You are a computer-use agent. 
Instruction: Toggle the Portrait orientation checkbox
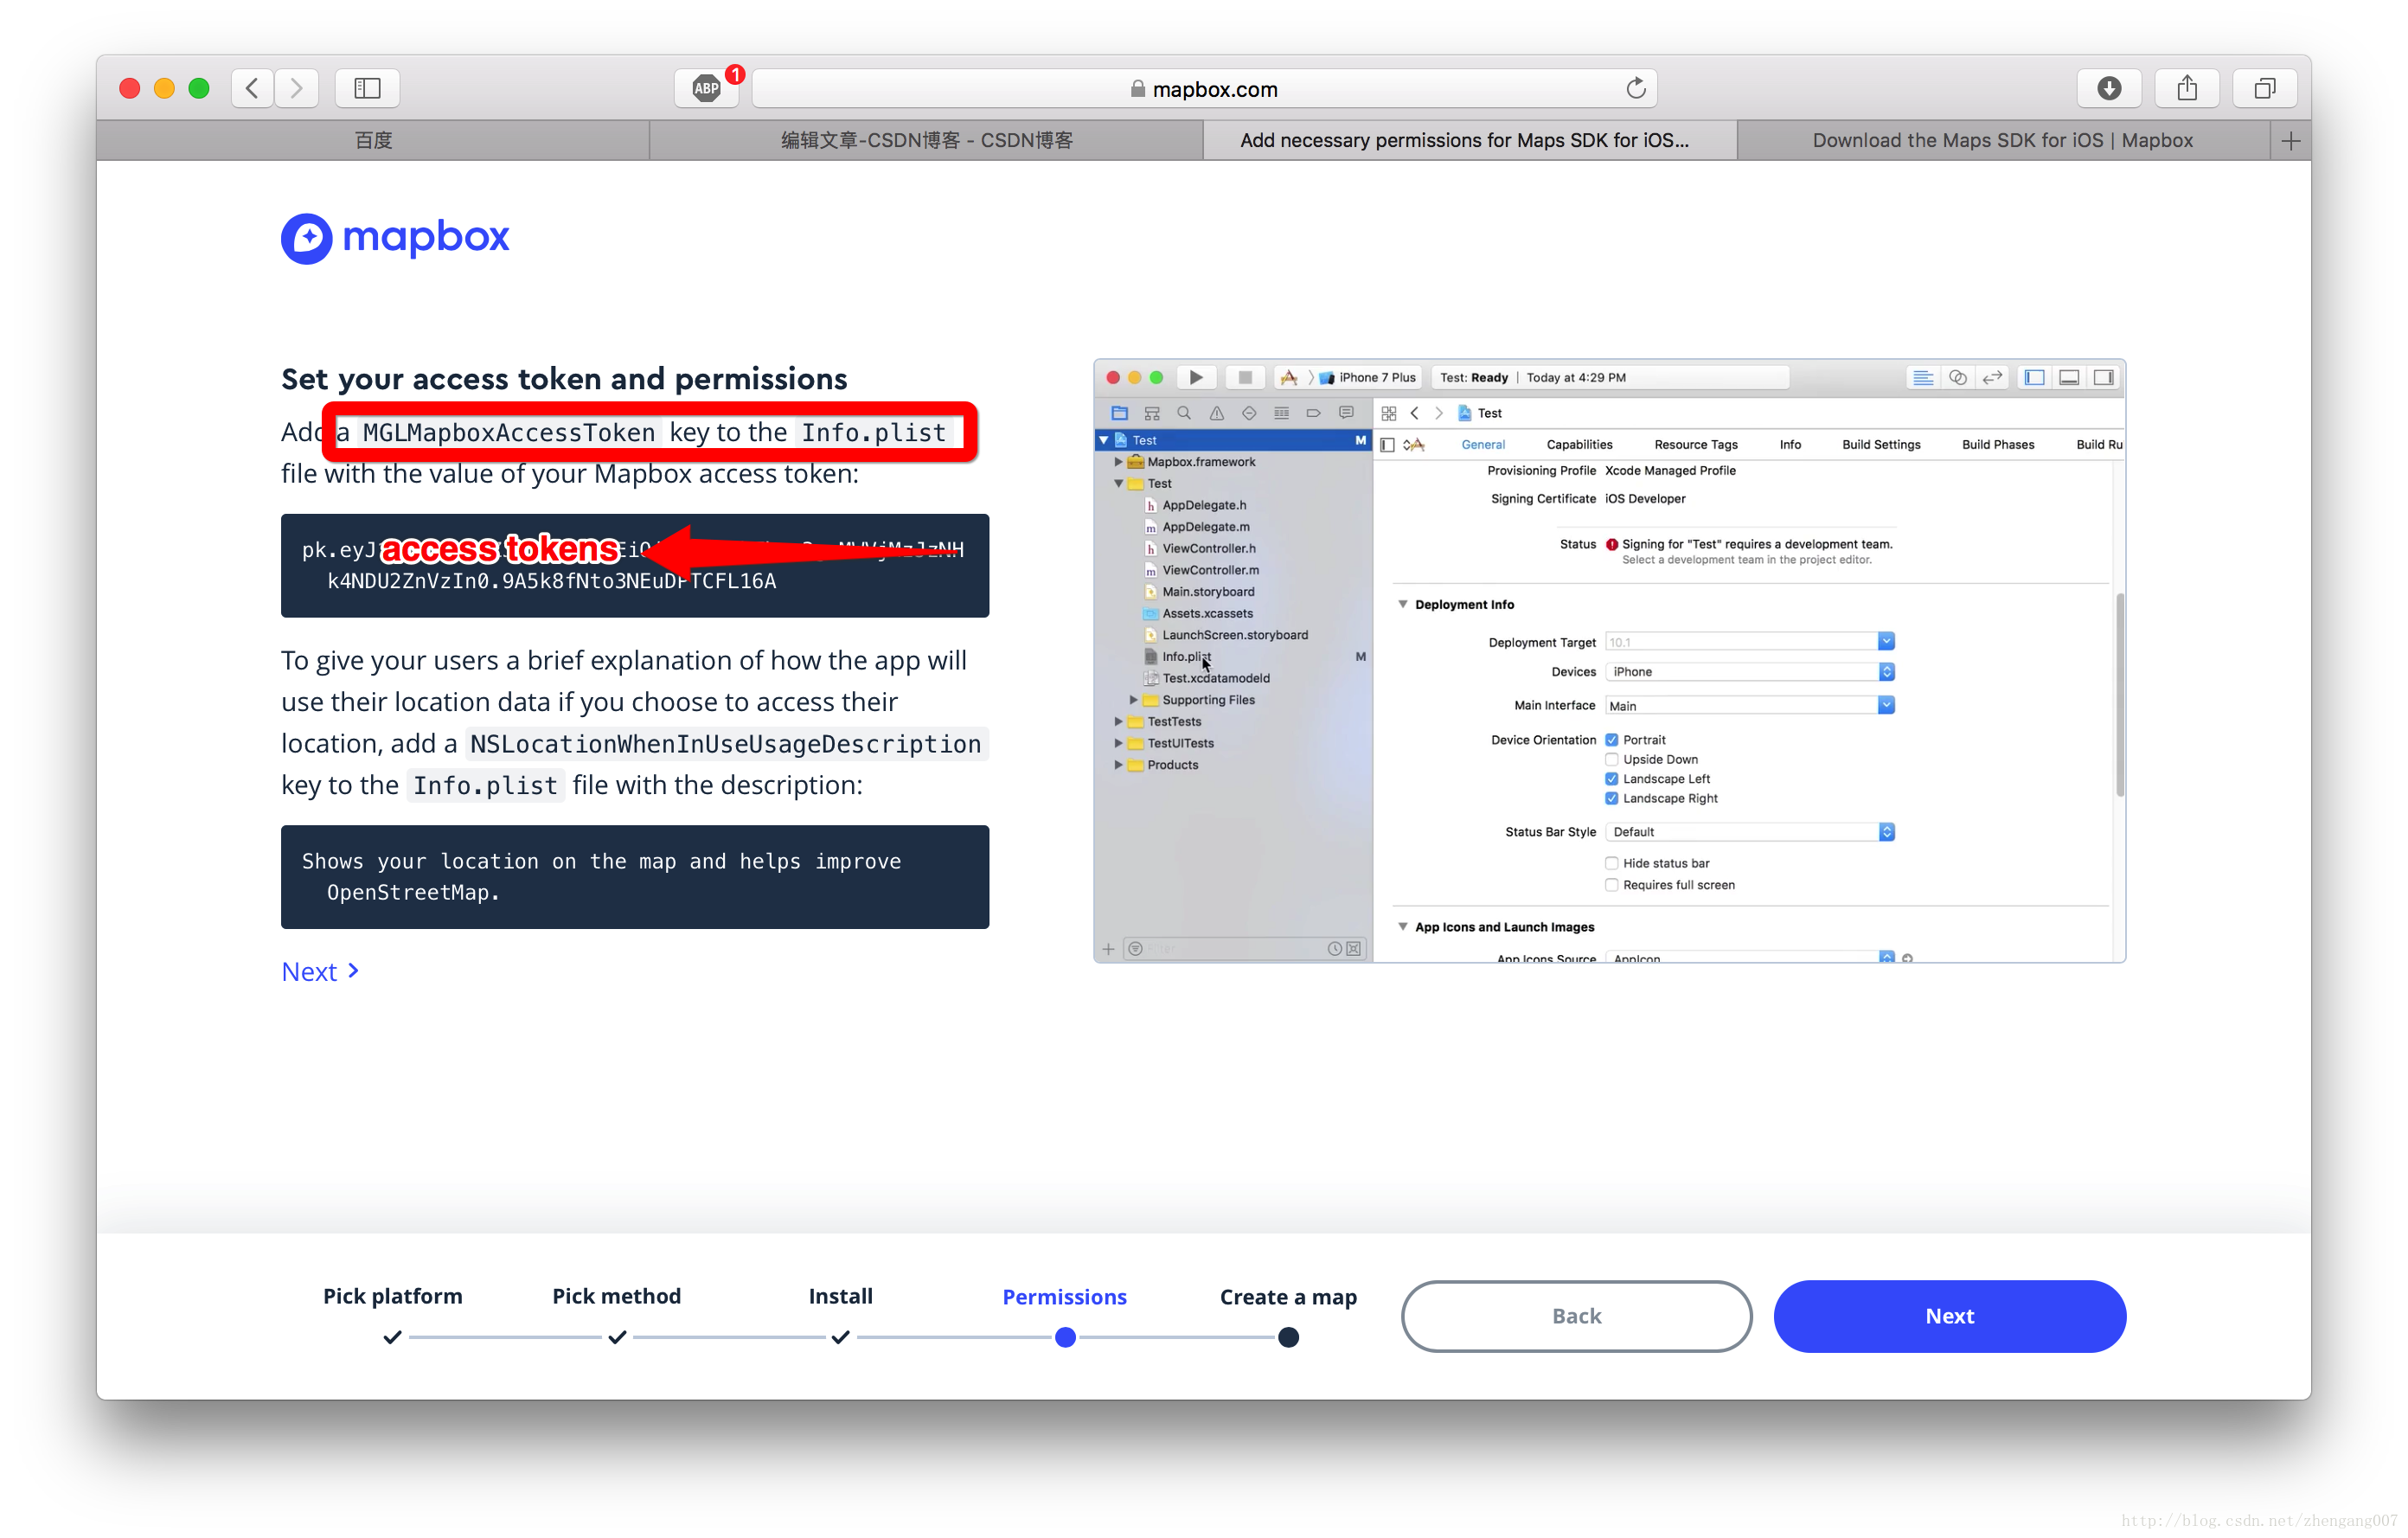pos(1611,740)
